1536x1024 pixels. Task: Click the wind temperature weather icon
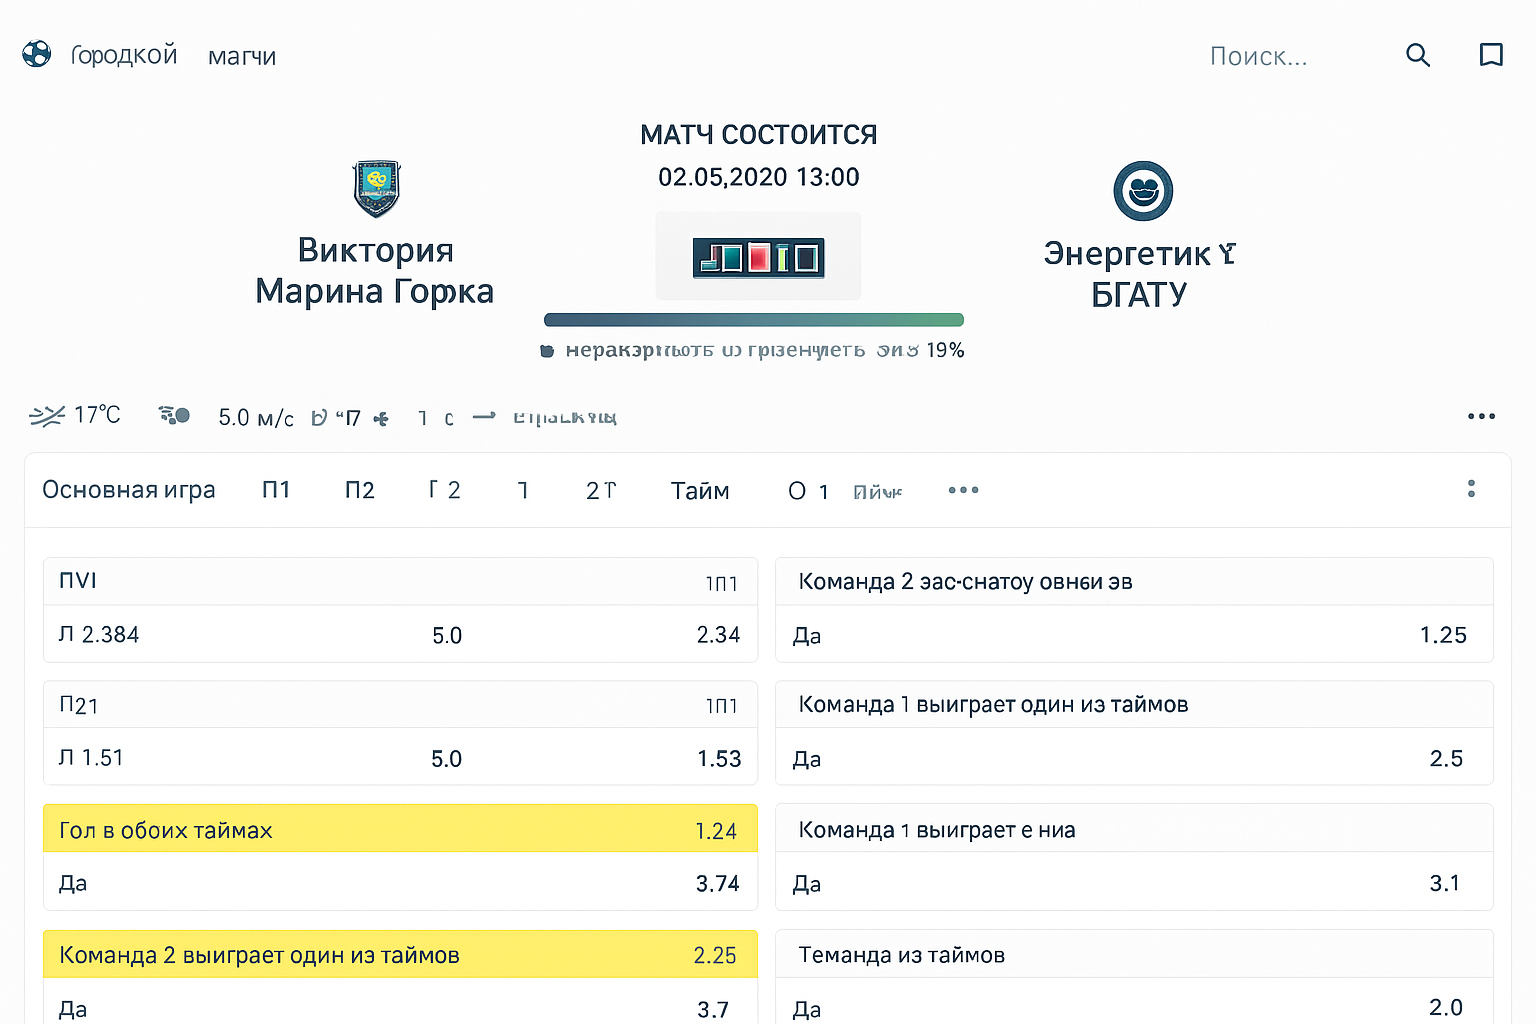point(47,416)
